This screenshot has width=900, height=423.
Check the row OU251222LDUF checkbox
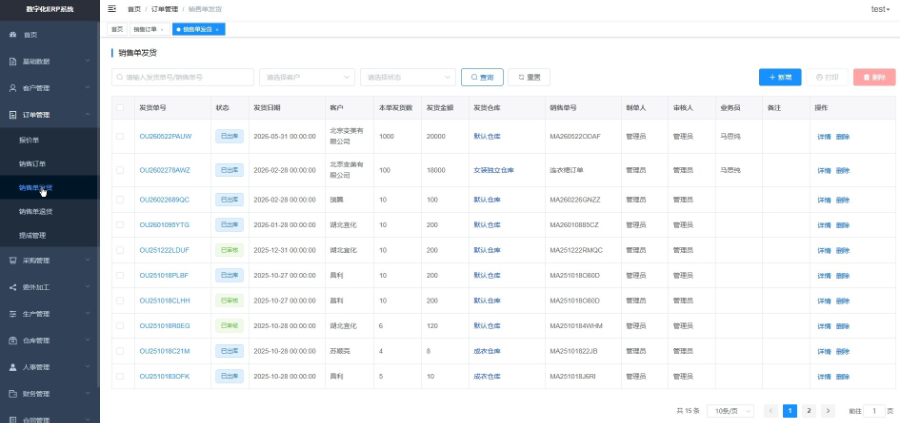tap(119, 250)
